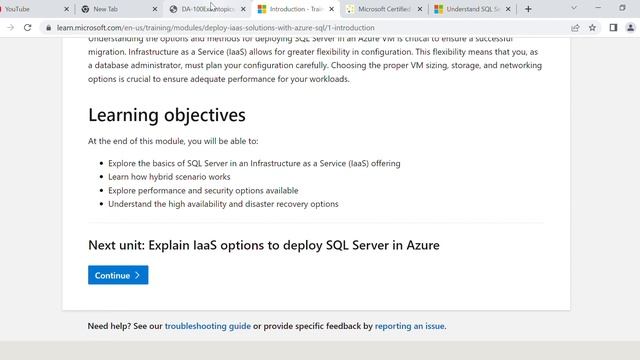
Task: Close the New Tab tab
Action: pos(155,9)
